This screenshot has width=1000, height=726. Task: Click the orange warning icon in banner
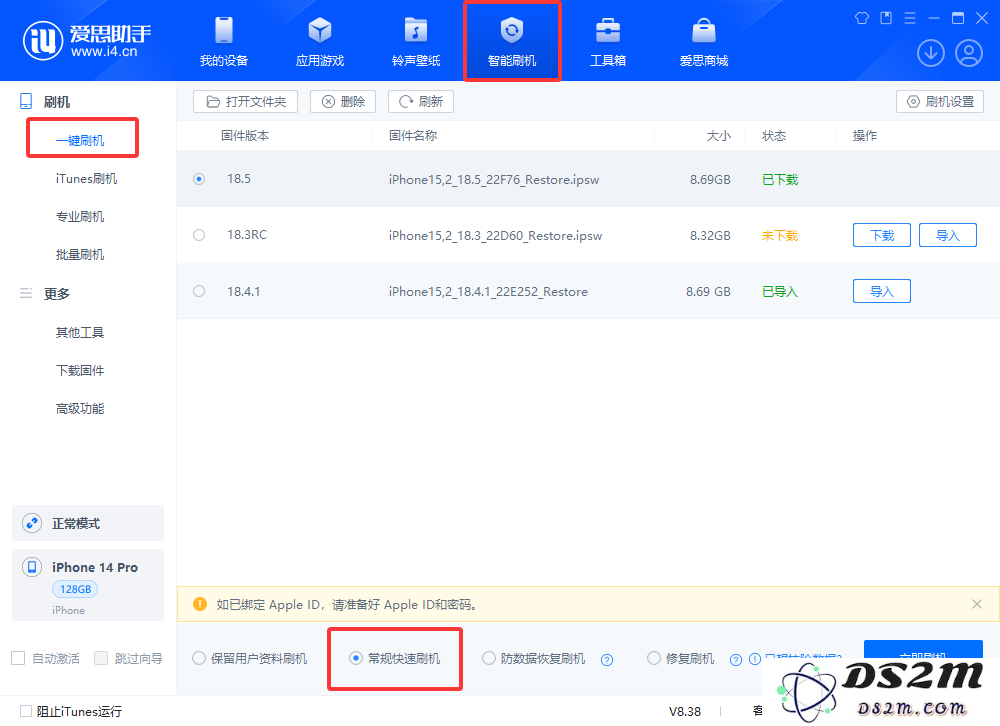[x=200, y=604]
